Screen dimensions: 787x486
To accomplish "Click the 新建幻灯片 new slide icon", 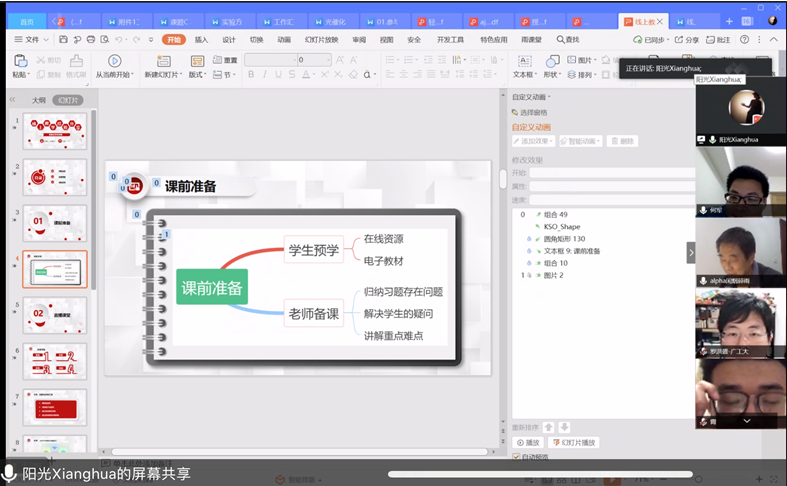I will click(163, 61).
